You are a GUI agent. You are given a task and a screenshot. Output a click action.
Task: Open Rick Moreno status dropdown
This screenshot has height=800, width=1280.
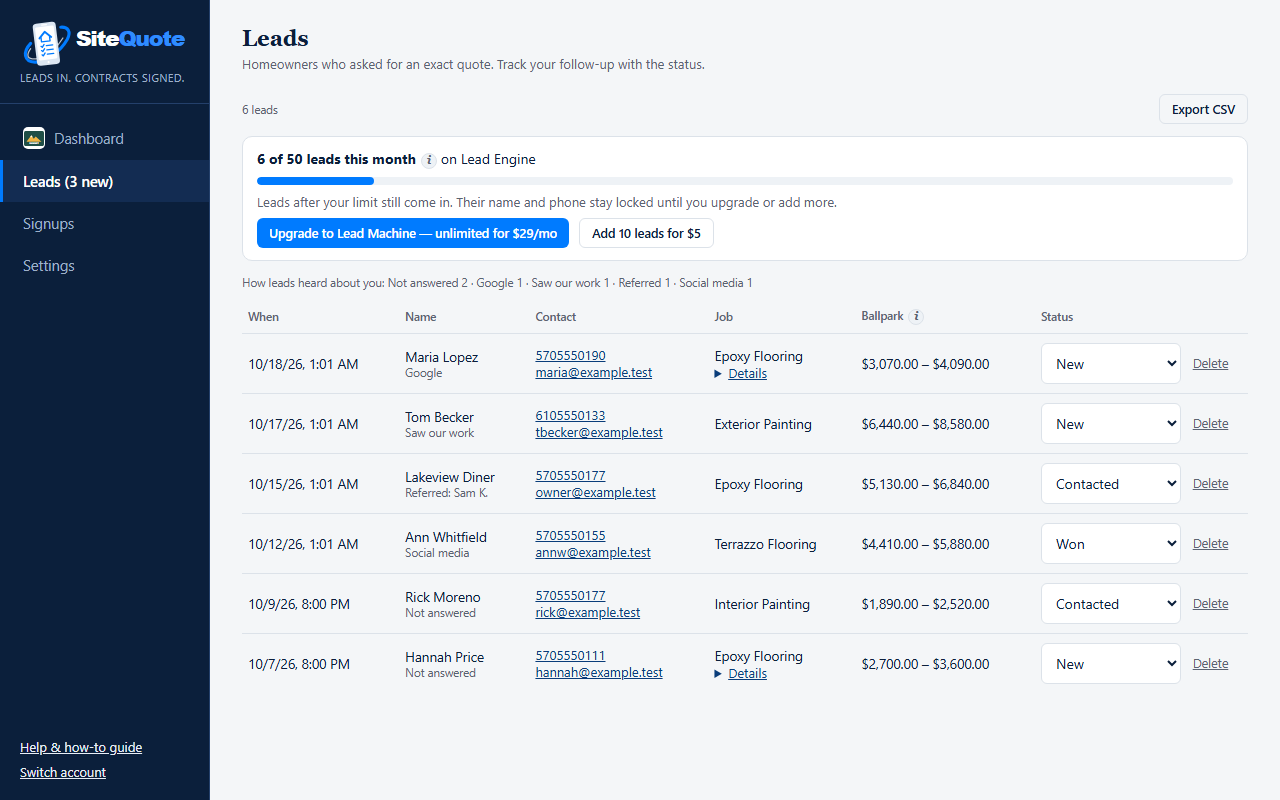pyautogui.click(x=1111, y=604)
